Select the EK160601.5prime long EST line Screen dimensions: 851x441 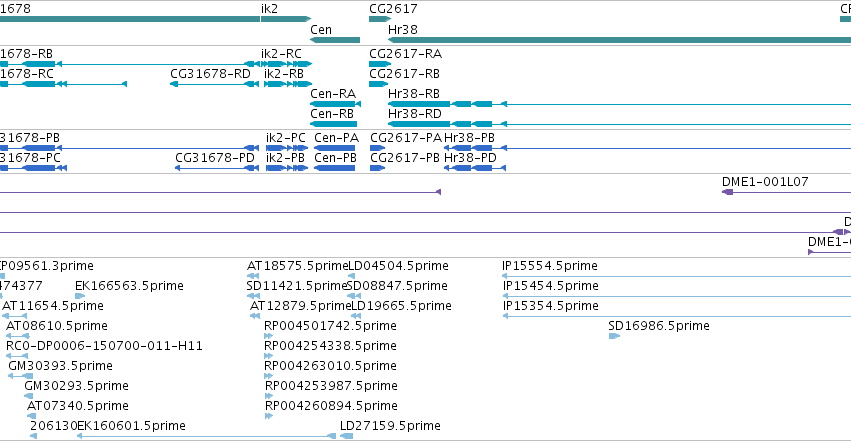[206, 436]
